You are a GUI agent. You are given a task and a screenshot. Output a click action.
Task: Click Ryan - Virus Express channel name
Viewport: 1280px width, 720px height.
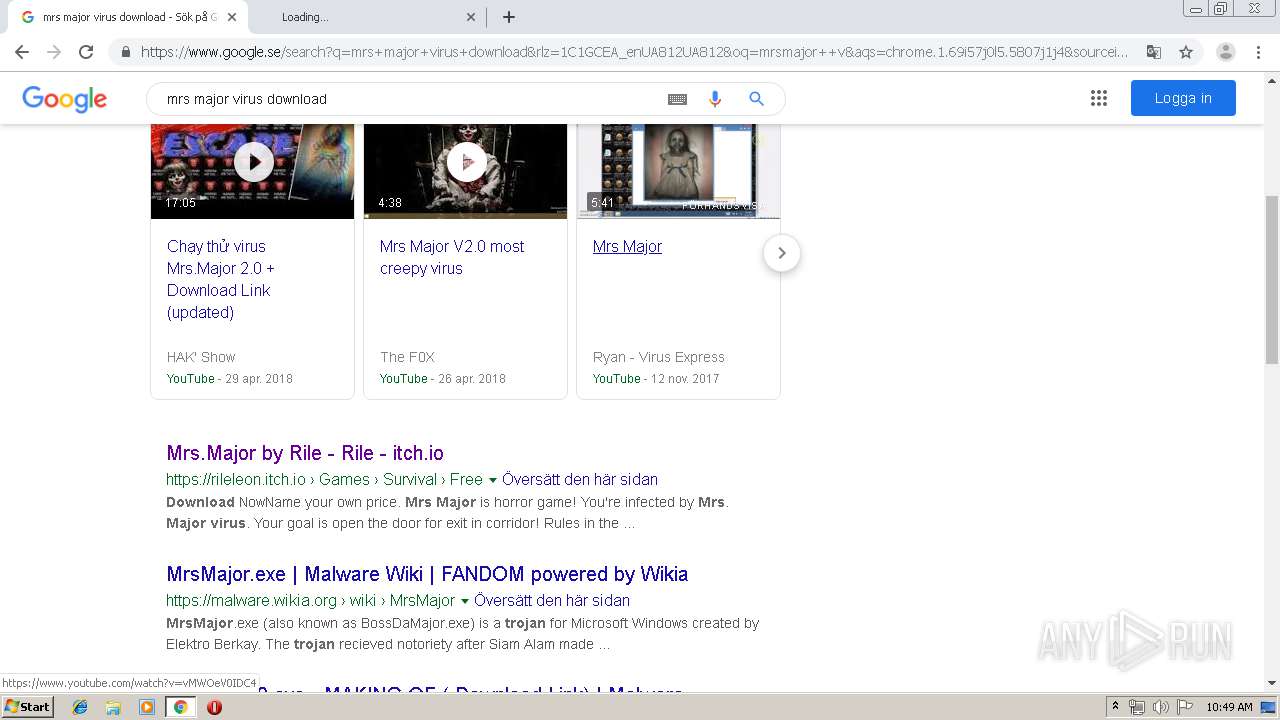658,357
